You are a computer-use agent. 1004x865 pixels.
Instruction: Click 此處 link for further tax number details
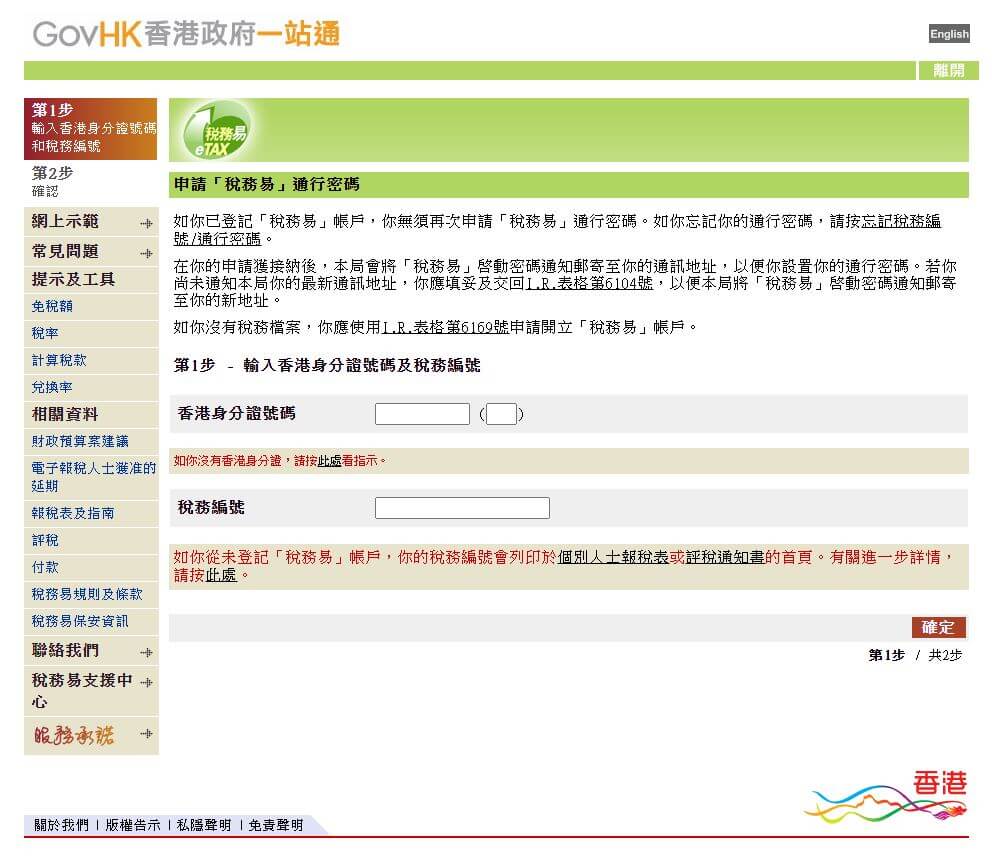coord(221,576)
